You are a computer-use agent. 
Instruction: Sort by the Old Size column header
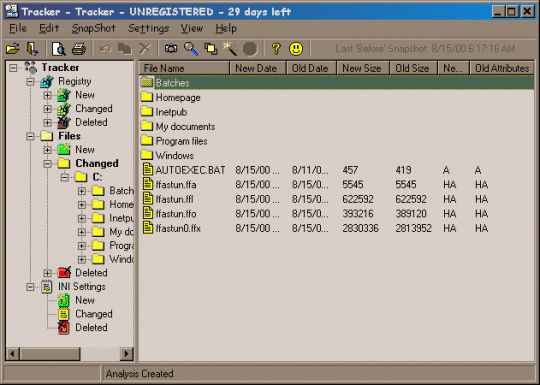point(413,68)
